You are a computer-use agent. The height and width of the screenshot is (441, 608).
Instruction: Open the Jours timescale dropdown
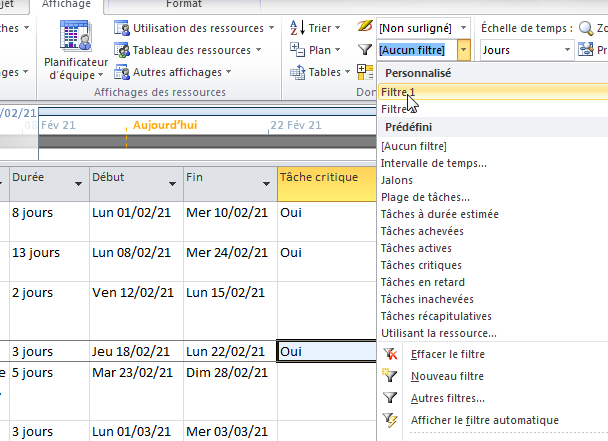pos(567,49)
